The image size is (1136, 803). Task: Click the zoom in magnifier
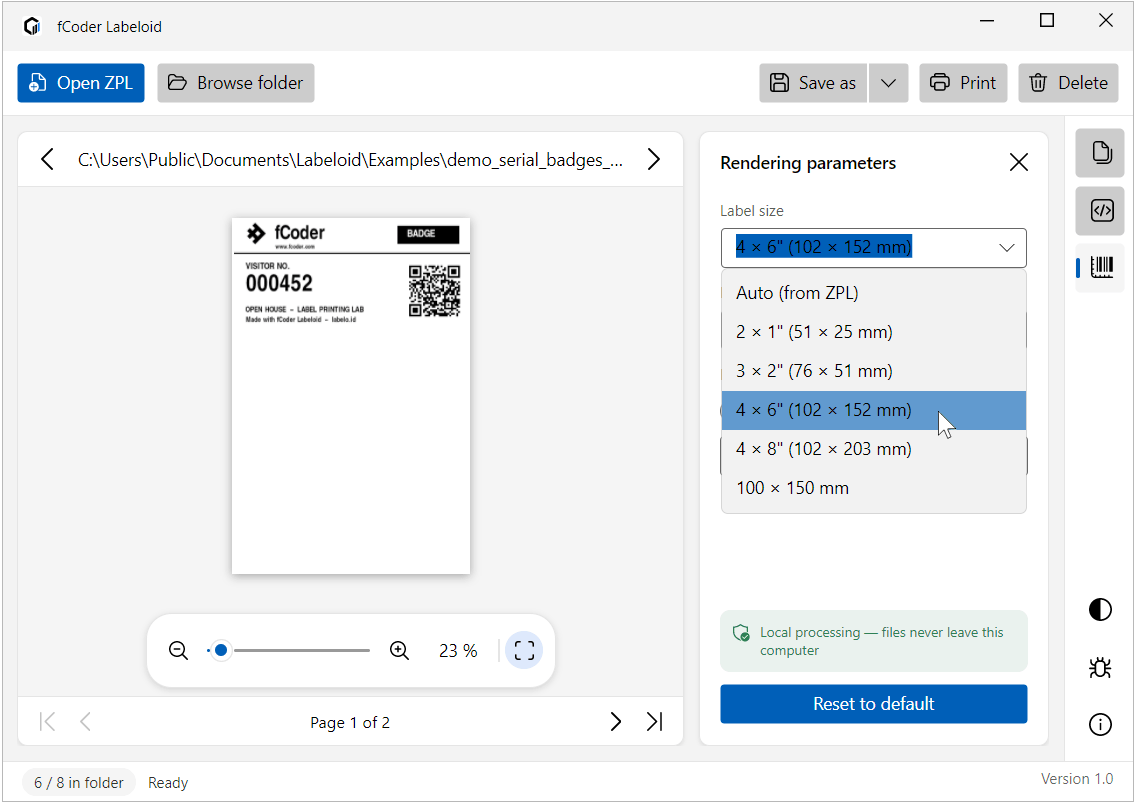pyautogui.click(x=399, y=651)
